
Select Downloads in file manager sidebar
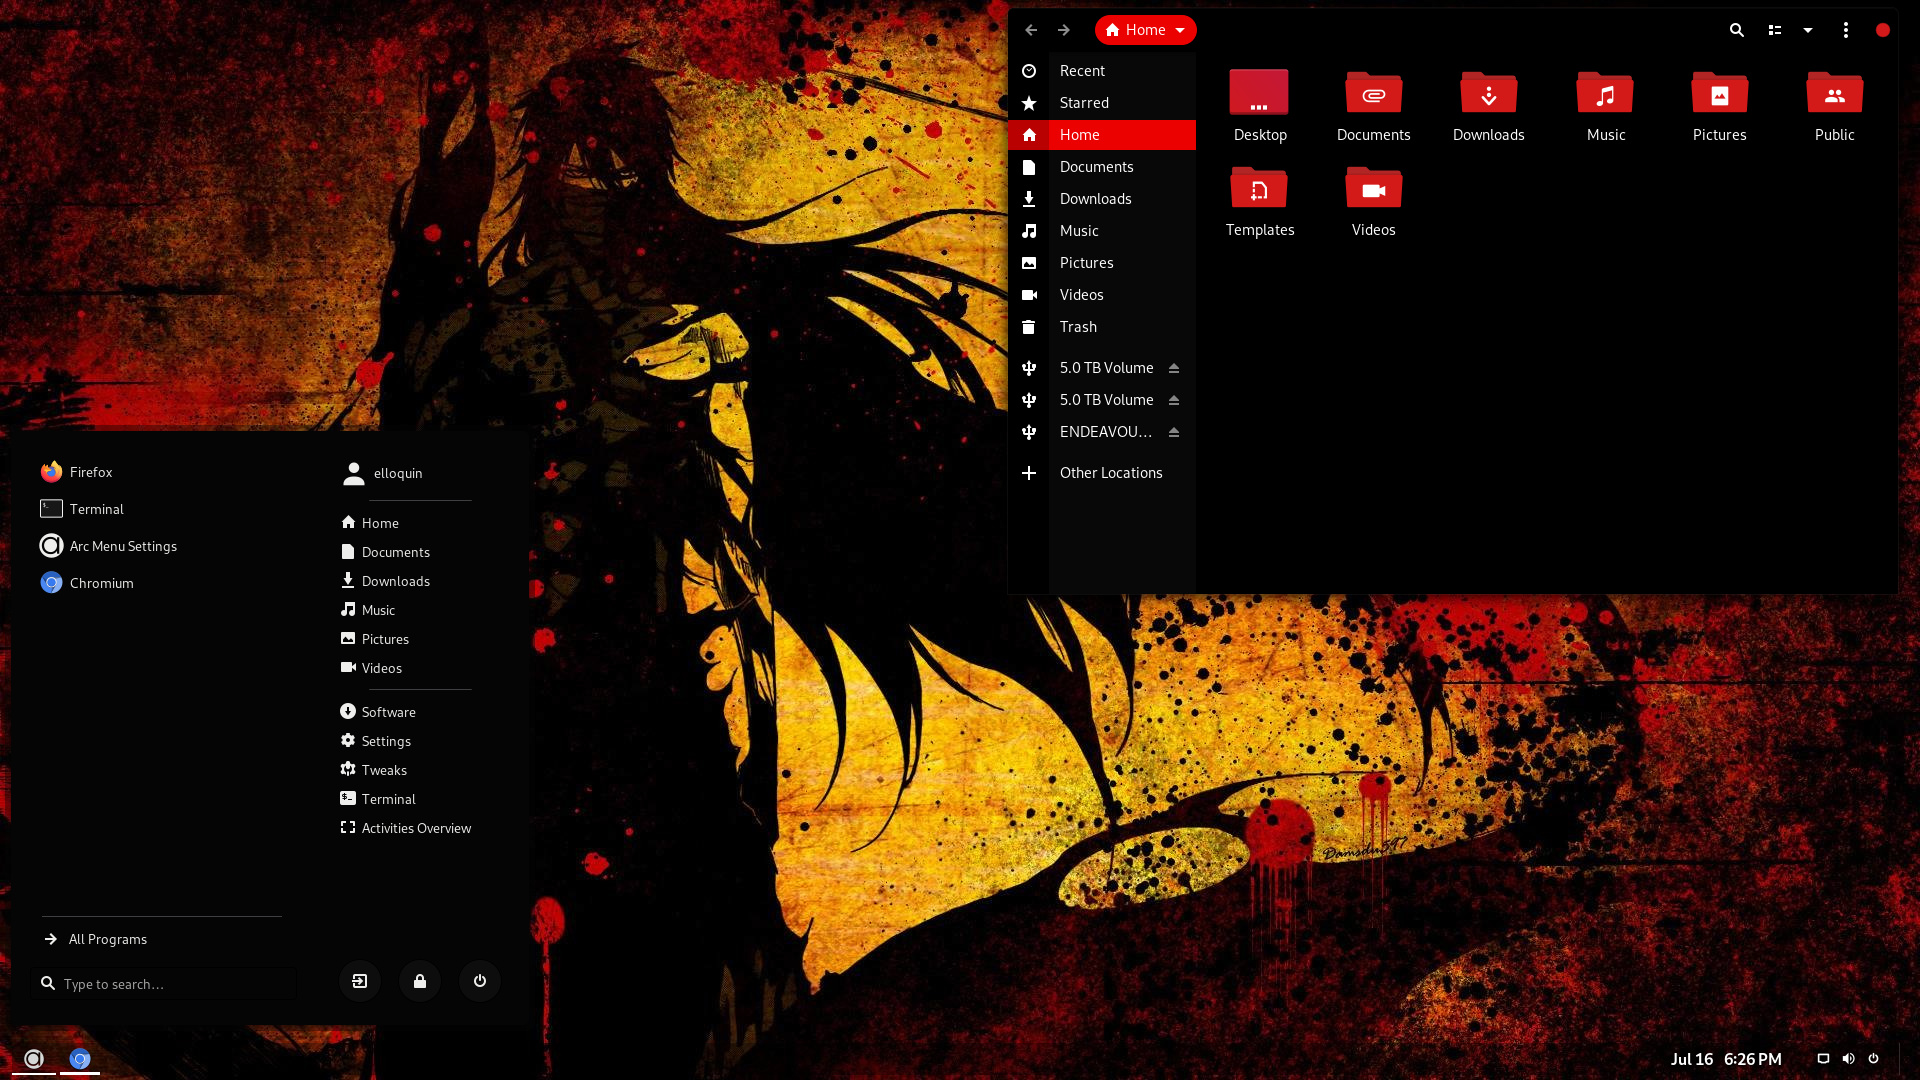click(1102, 199)
